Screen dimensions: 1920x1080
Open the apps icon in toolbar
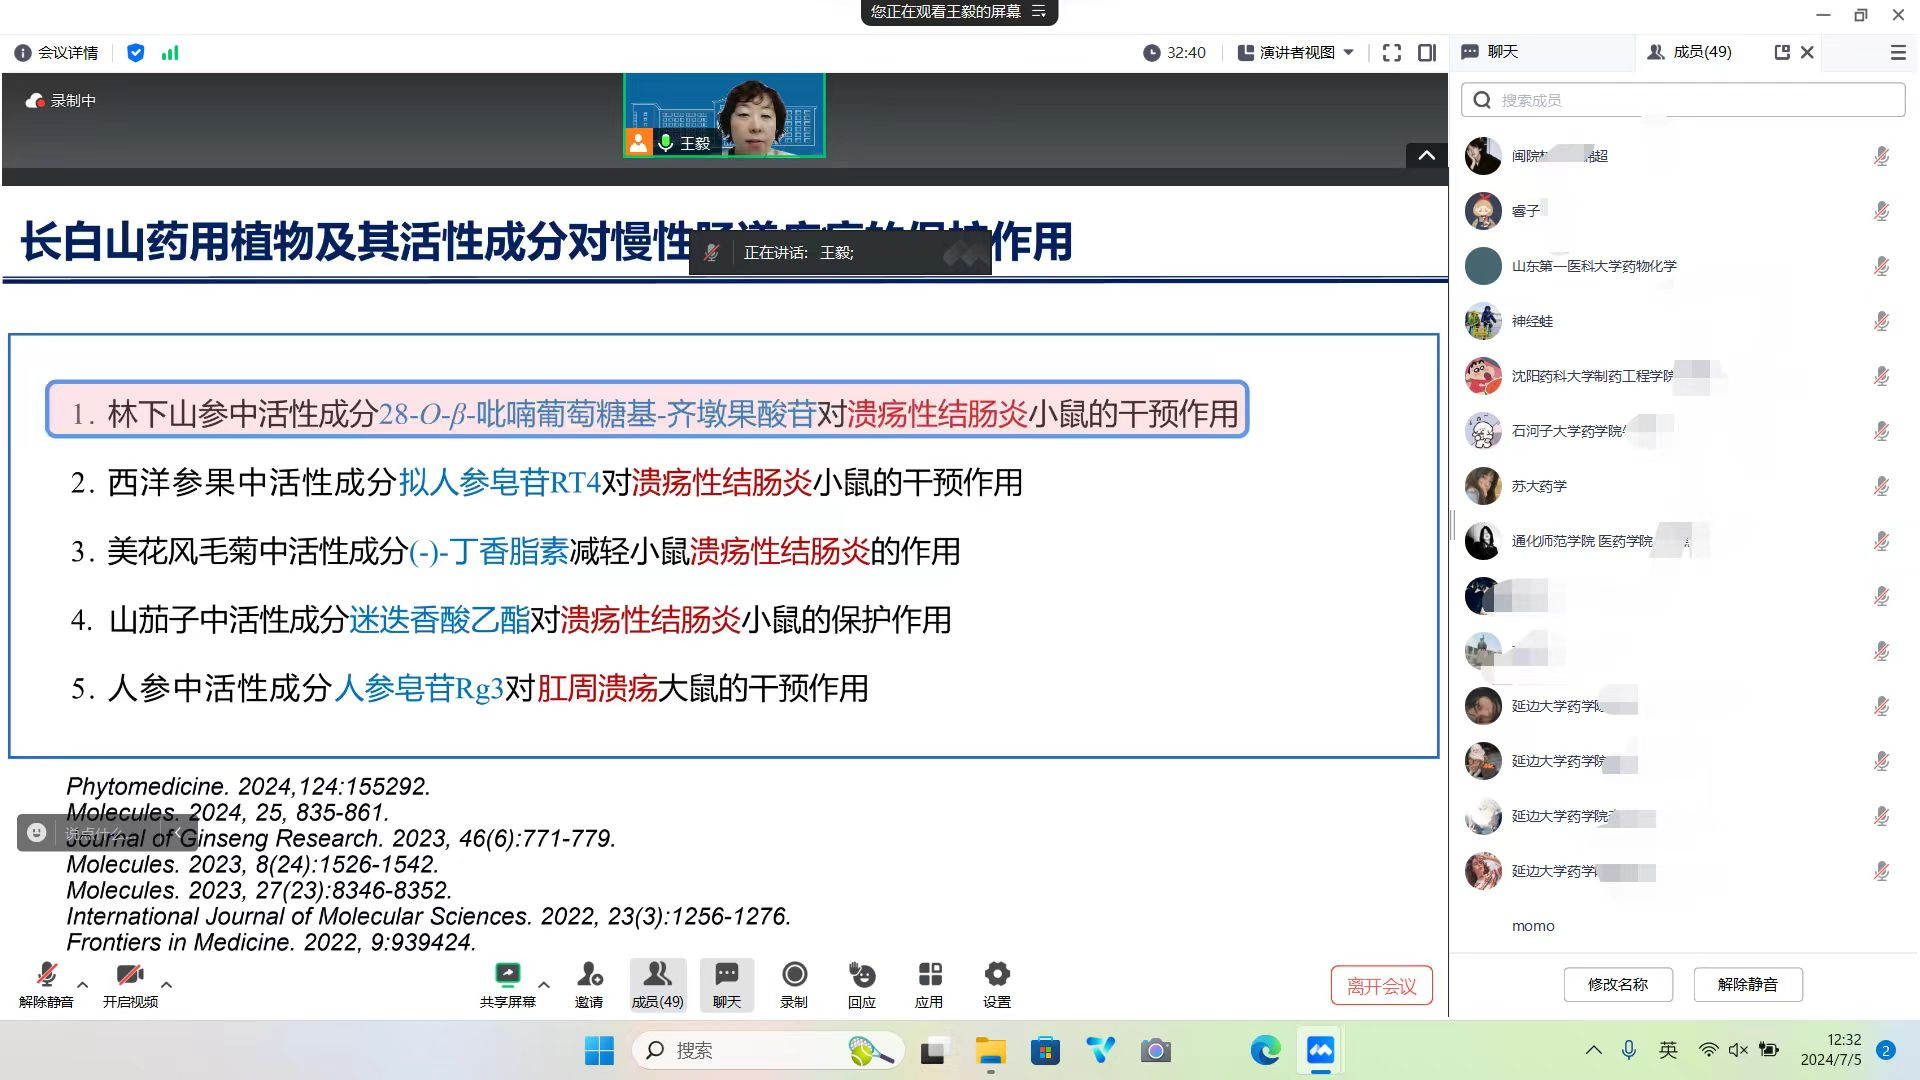coord(929,975)
